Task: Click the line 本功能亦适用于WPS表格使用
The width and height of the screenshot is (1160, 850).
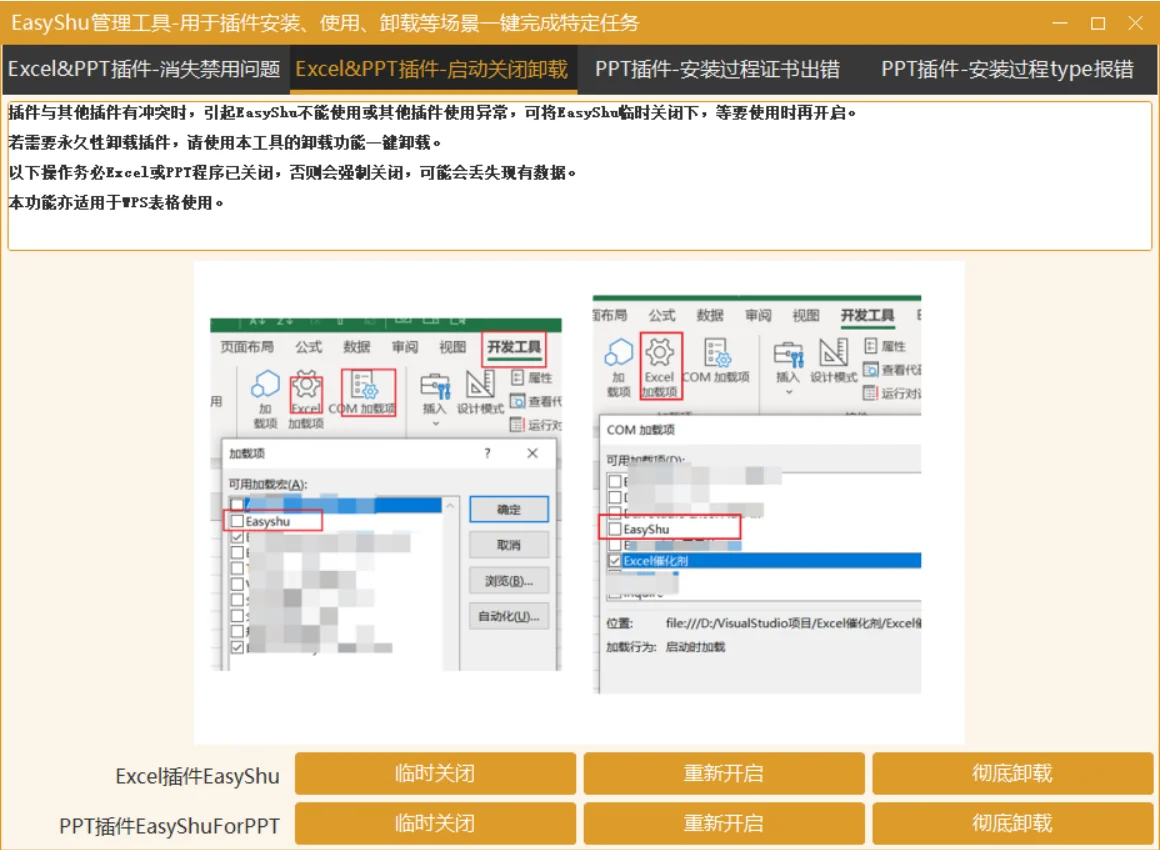Action: (x=116, y=202)
